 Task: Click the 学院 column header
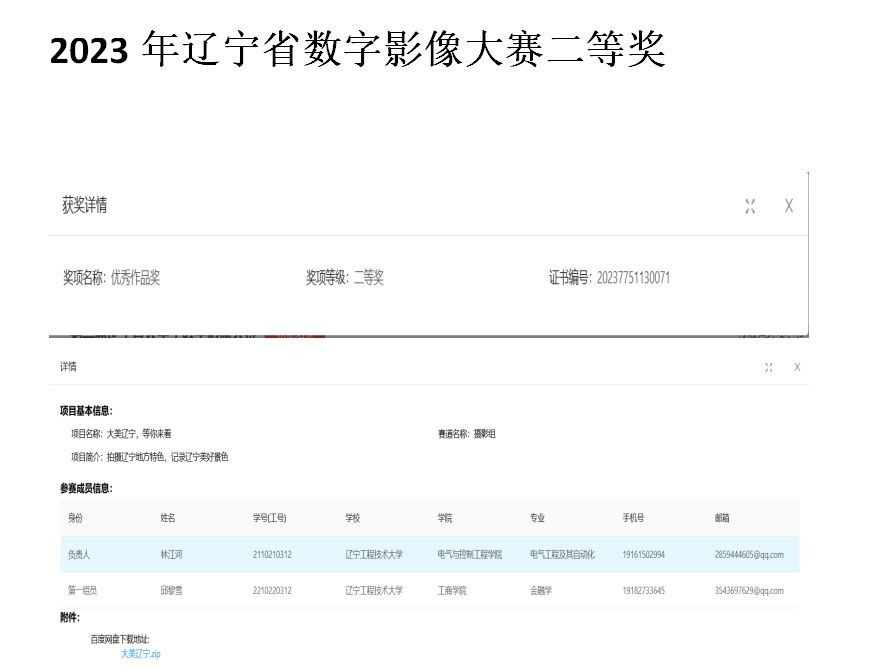click(x=445, y=518)
